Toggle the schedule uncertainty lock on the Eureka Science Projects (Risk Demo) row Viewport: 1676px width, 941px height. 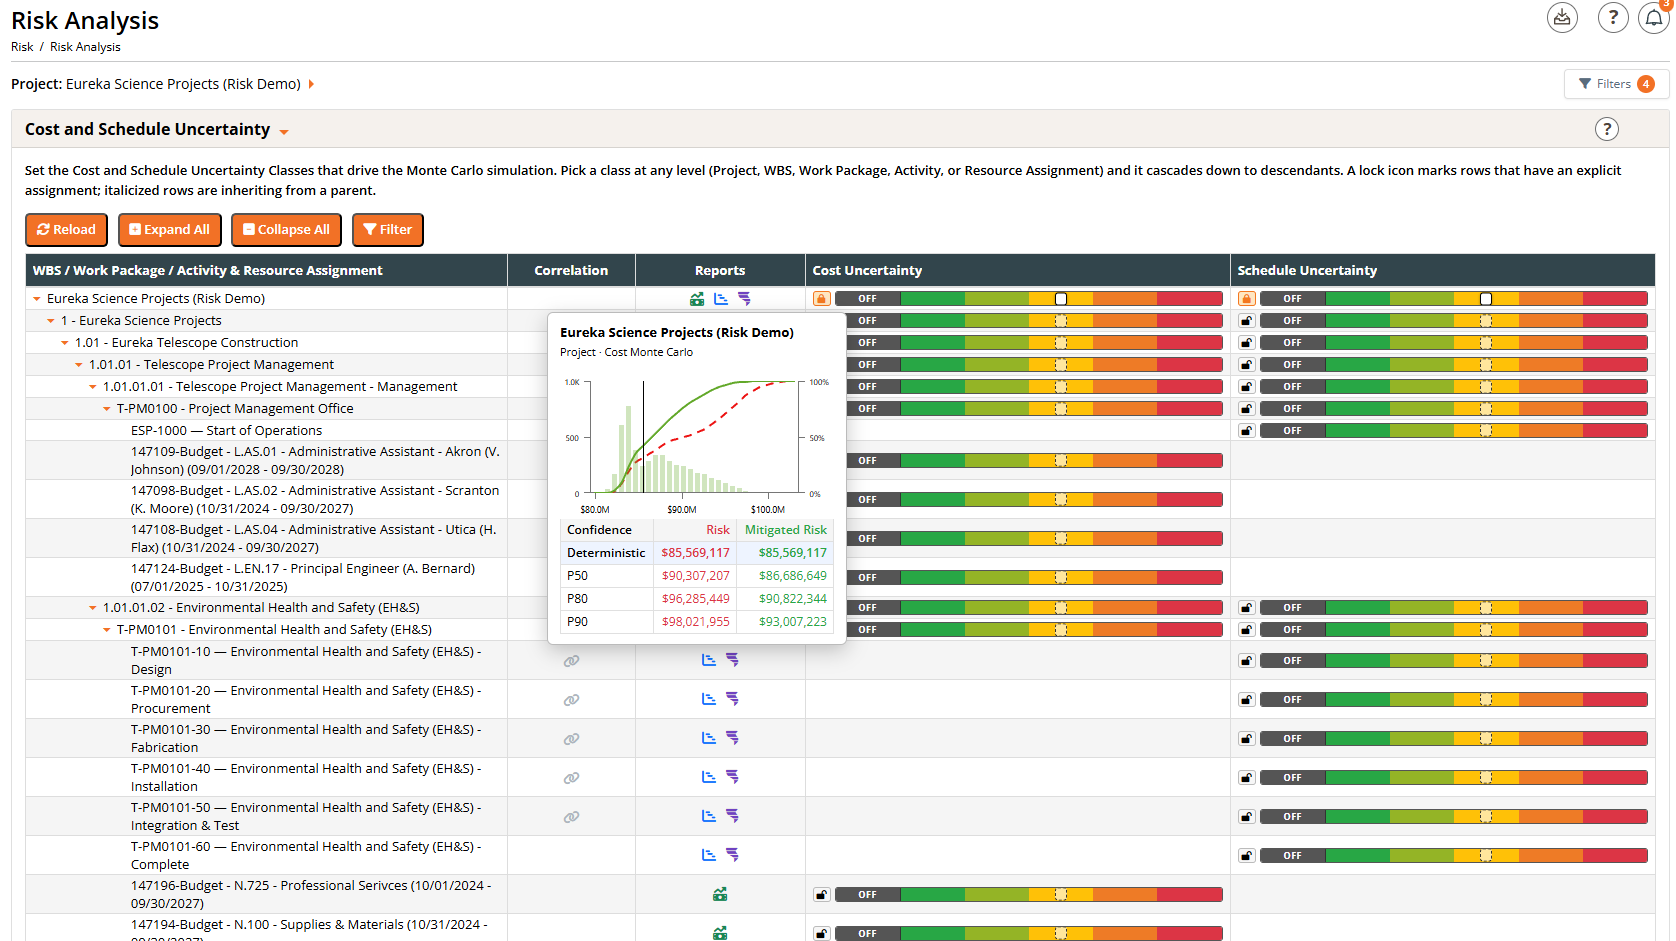[1247, 299]
